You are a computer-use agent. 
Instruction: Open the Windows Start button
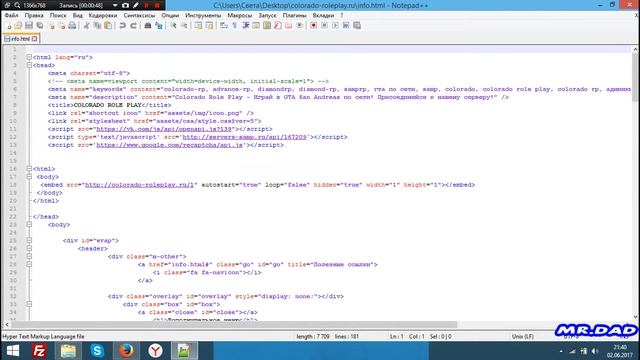(x=13, y=351)
